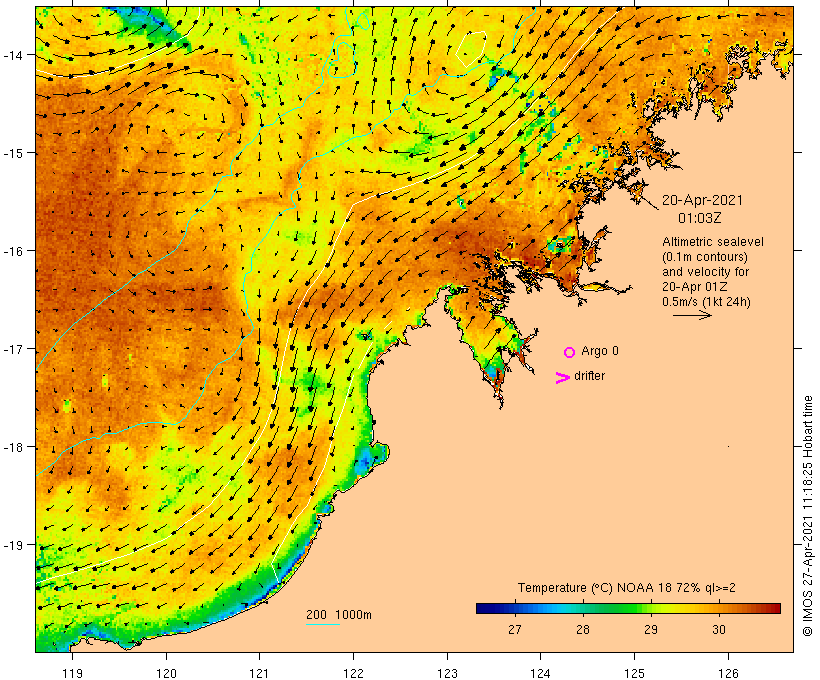Click the latitude label -15

point(12,153)
